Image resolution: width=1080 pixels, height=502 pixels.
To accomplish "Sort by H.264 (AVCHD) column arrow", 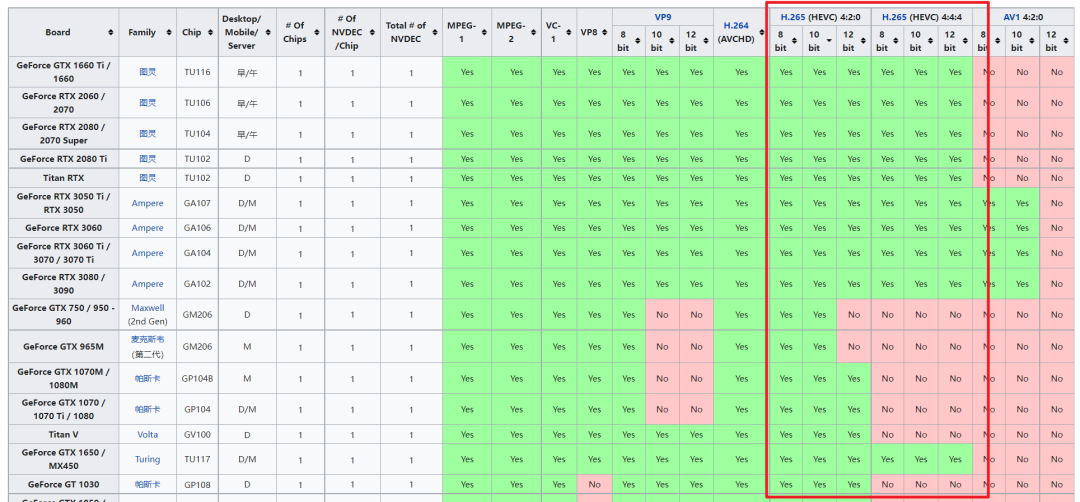I will pyautogui.click(x=762, y=32).
